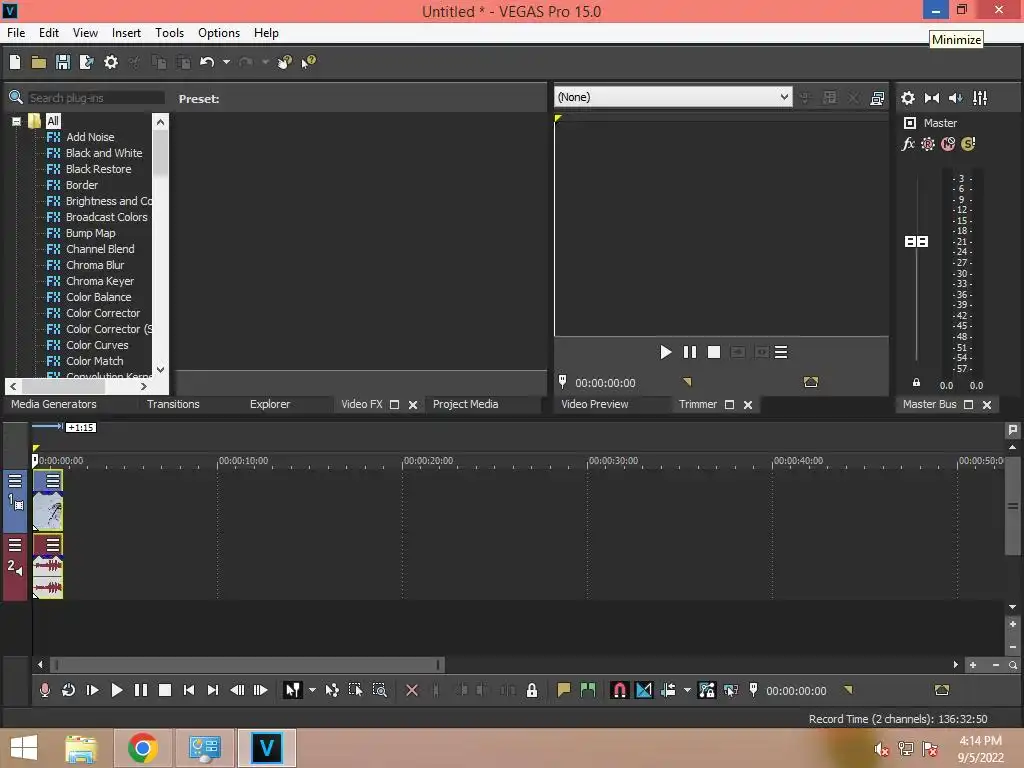Open the Undo history dropdown arrow
This screenshot has height=768, width=1024.
pos(226,62)
